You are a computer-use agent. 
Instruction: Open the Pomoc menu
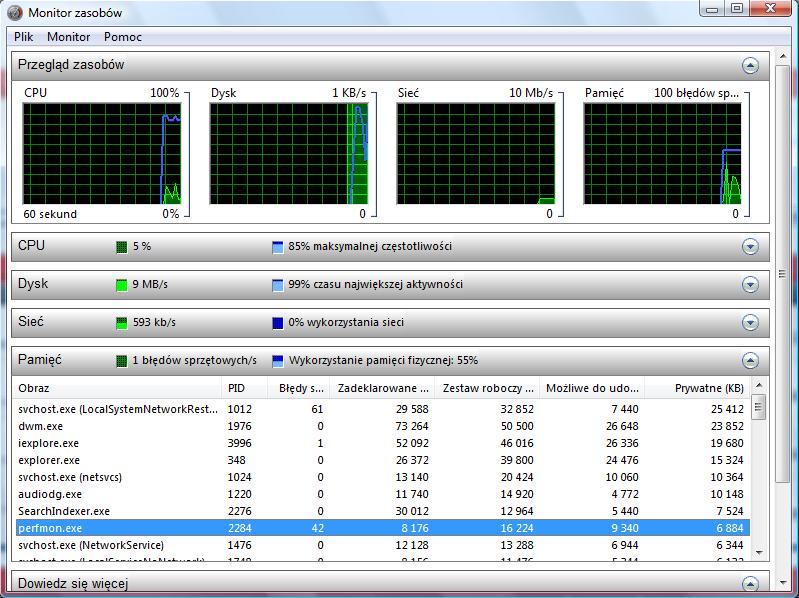point(122,37)
